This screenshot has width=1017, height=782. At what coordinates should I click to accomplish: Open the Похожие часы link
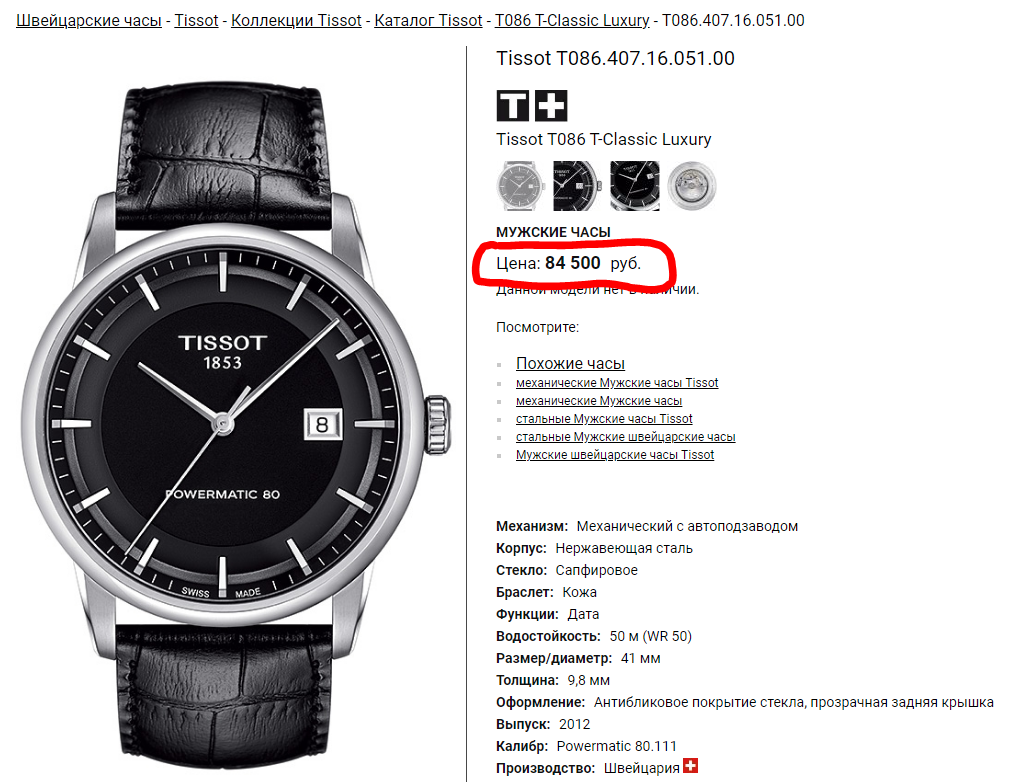(x=570, y=363)
